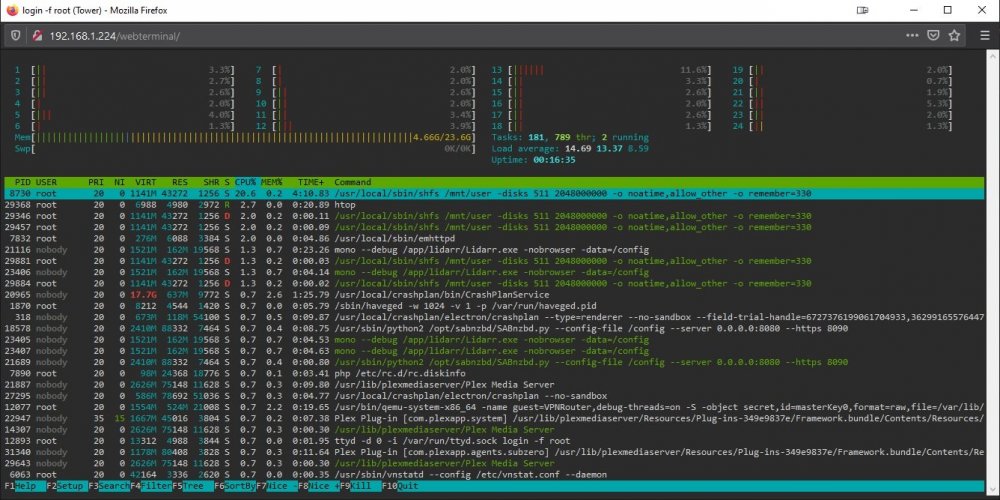Image resolution: width=1000 pixels, height=500 pixels.
Task: Select the SABnzbd python2 row PID 18578
Action: 494,328
